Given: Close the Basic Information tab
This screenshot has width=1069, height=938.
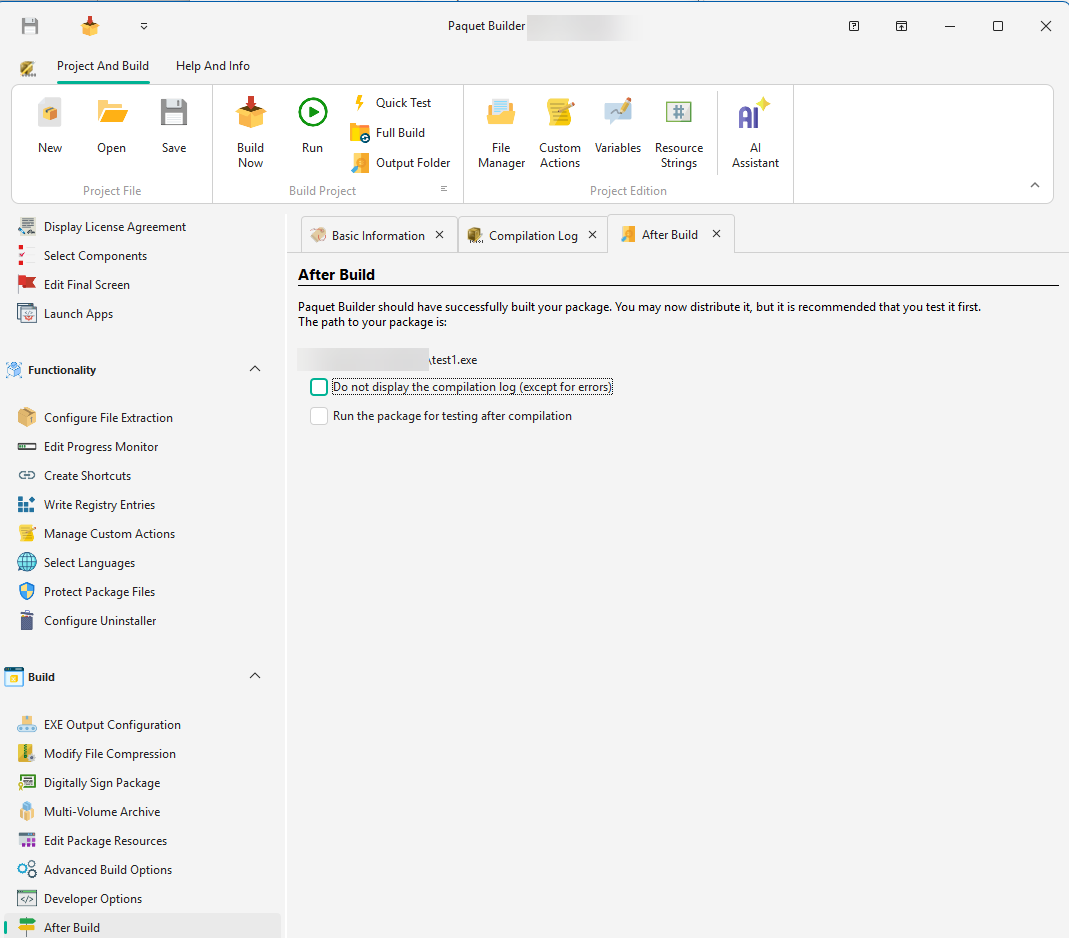Looking at the screenshot, I should pyautogui.click(x=439, y=234).
